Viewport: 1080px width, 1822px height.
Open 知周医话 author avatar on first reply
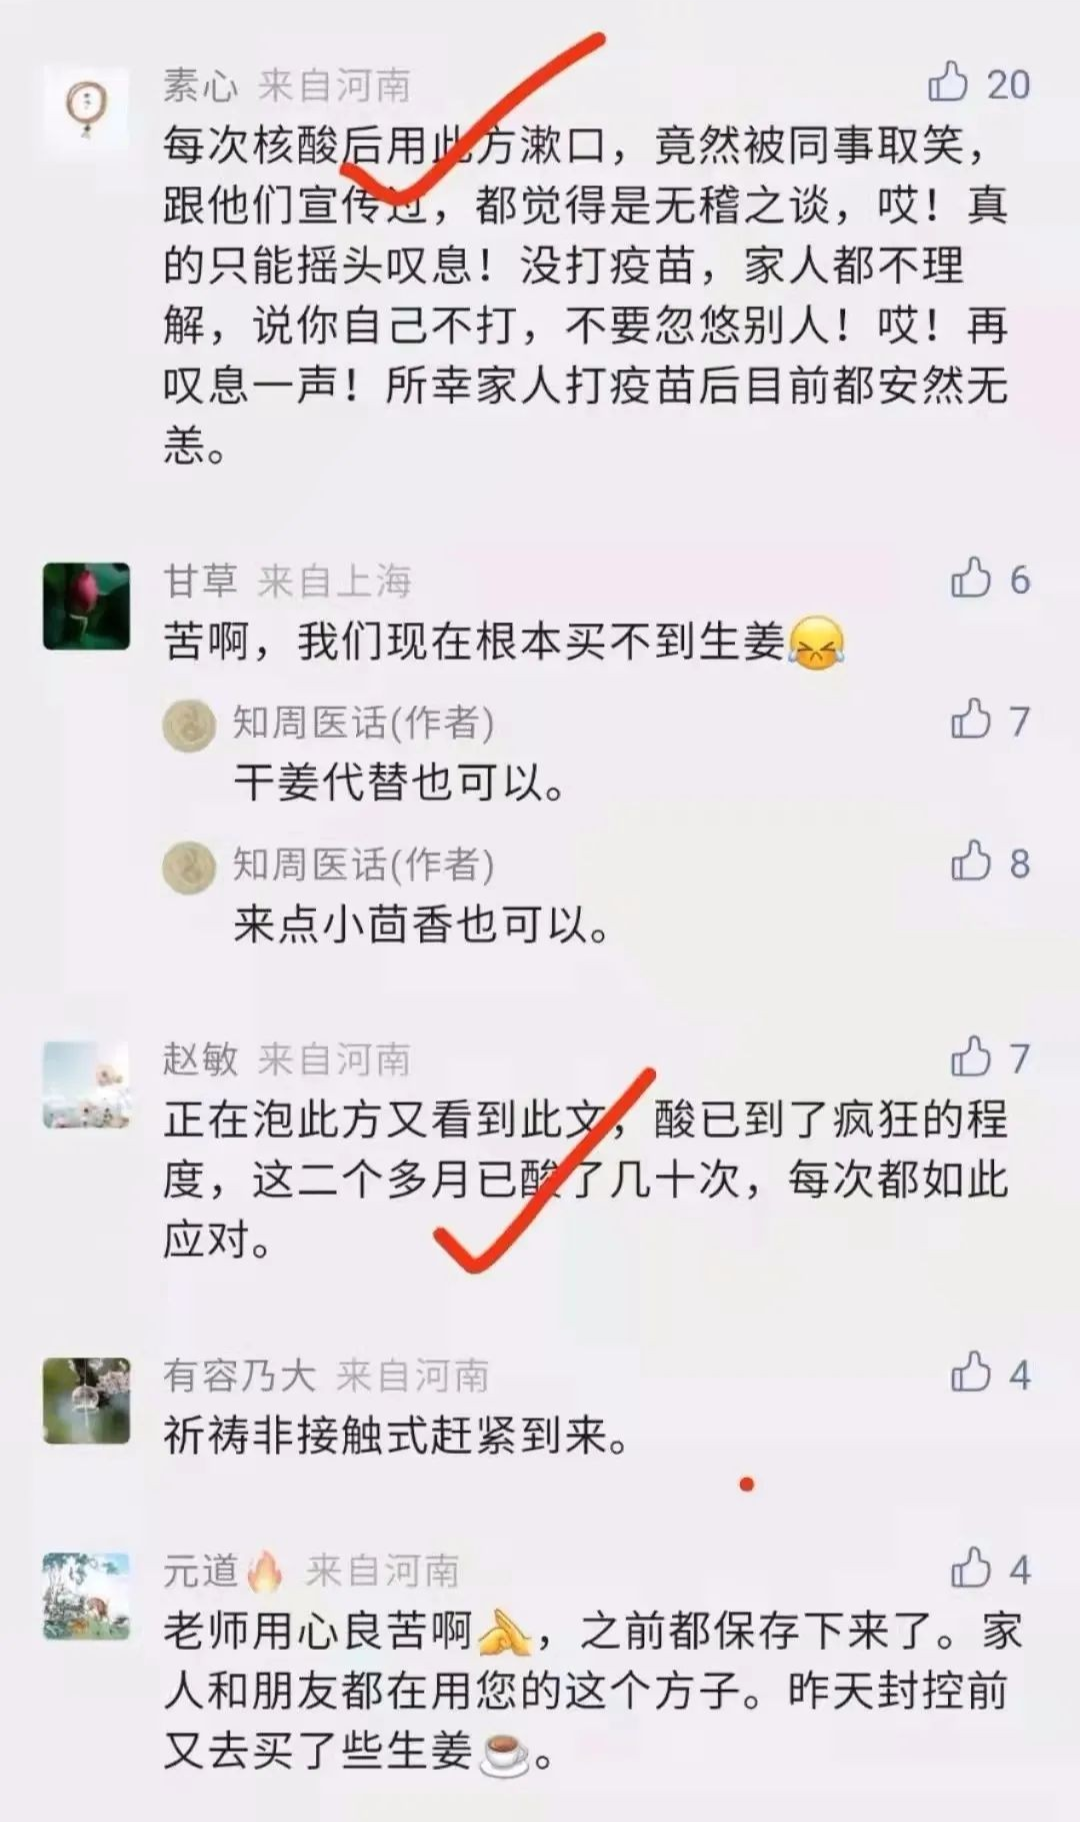point(189,724)
